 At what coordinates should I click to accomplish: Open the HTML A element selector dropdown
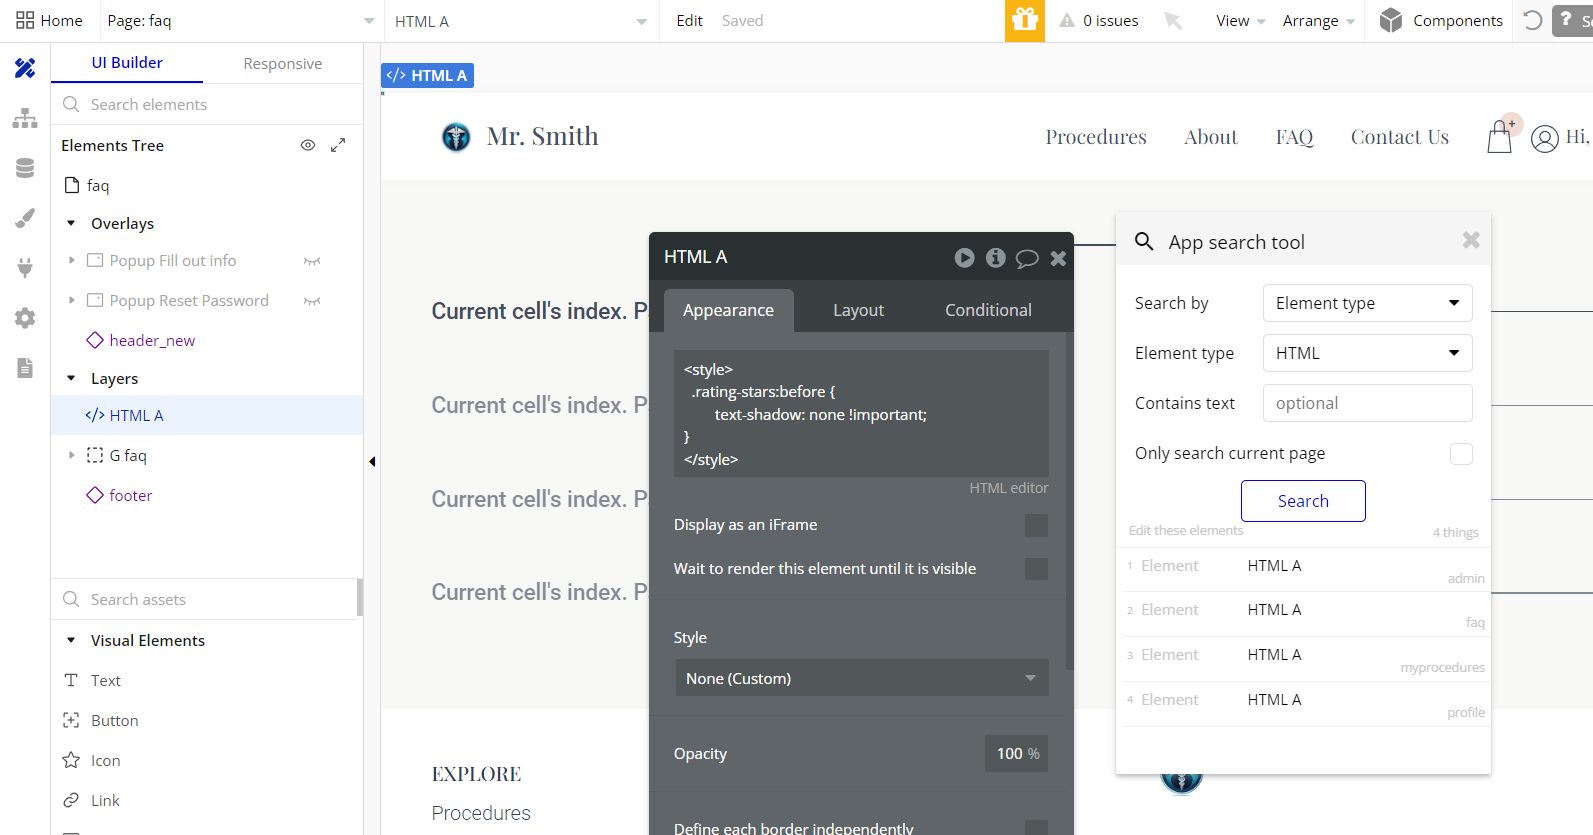[521, 21]
